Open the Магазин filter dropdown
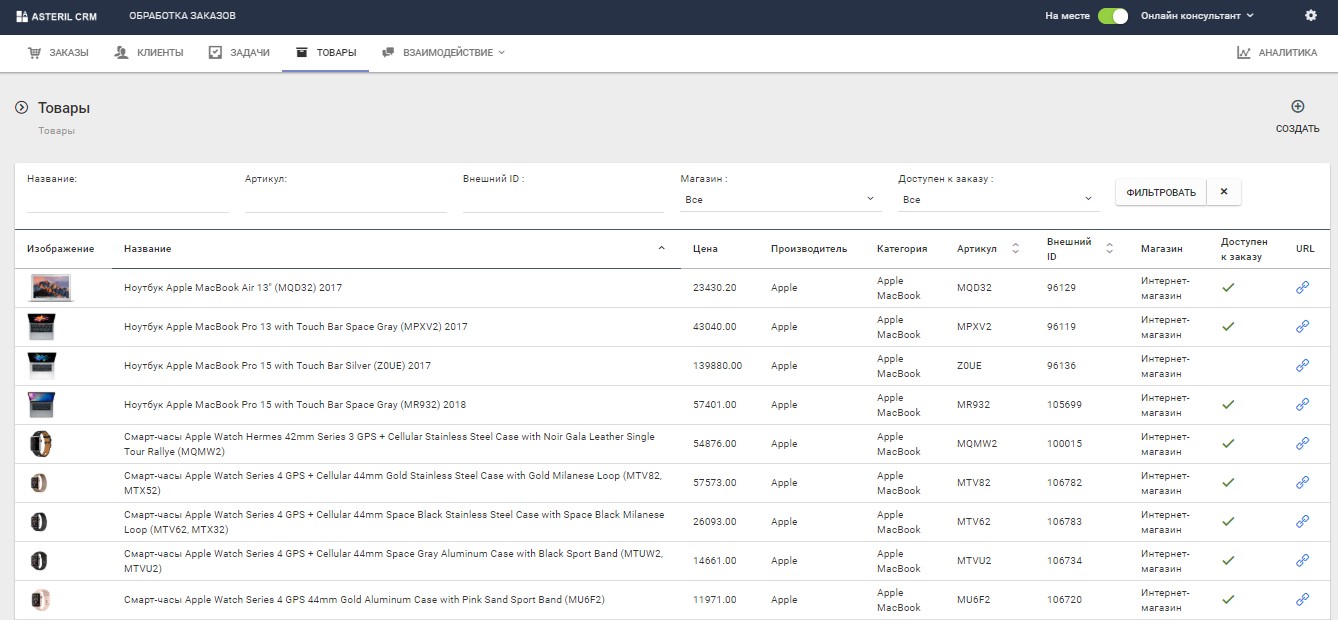 point(780,200)
